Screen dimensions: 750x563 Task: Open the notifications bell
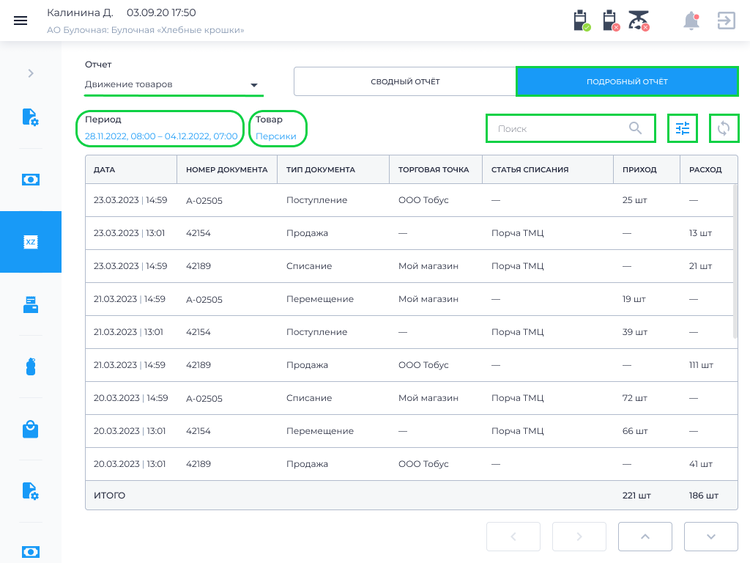[x=691, y=21]
